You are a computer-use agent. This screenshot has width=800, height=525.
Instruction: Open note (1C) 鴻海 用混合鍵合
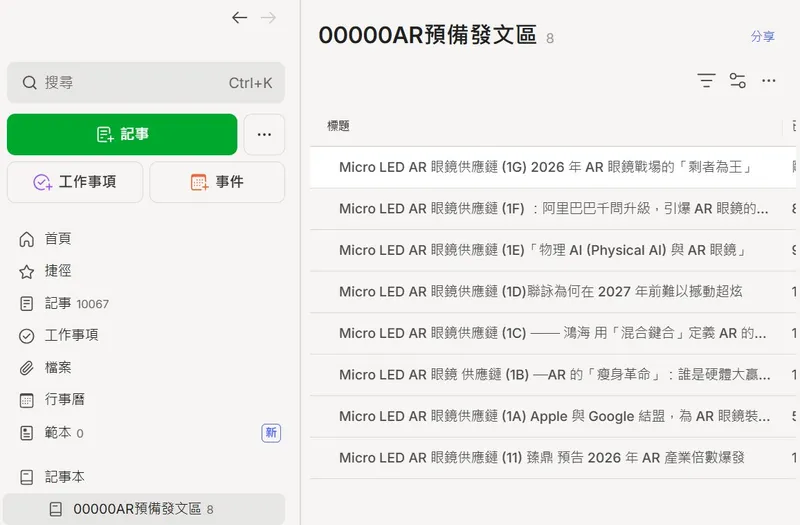tap(553, 333)
